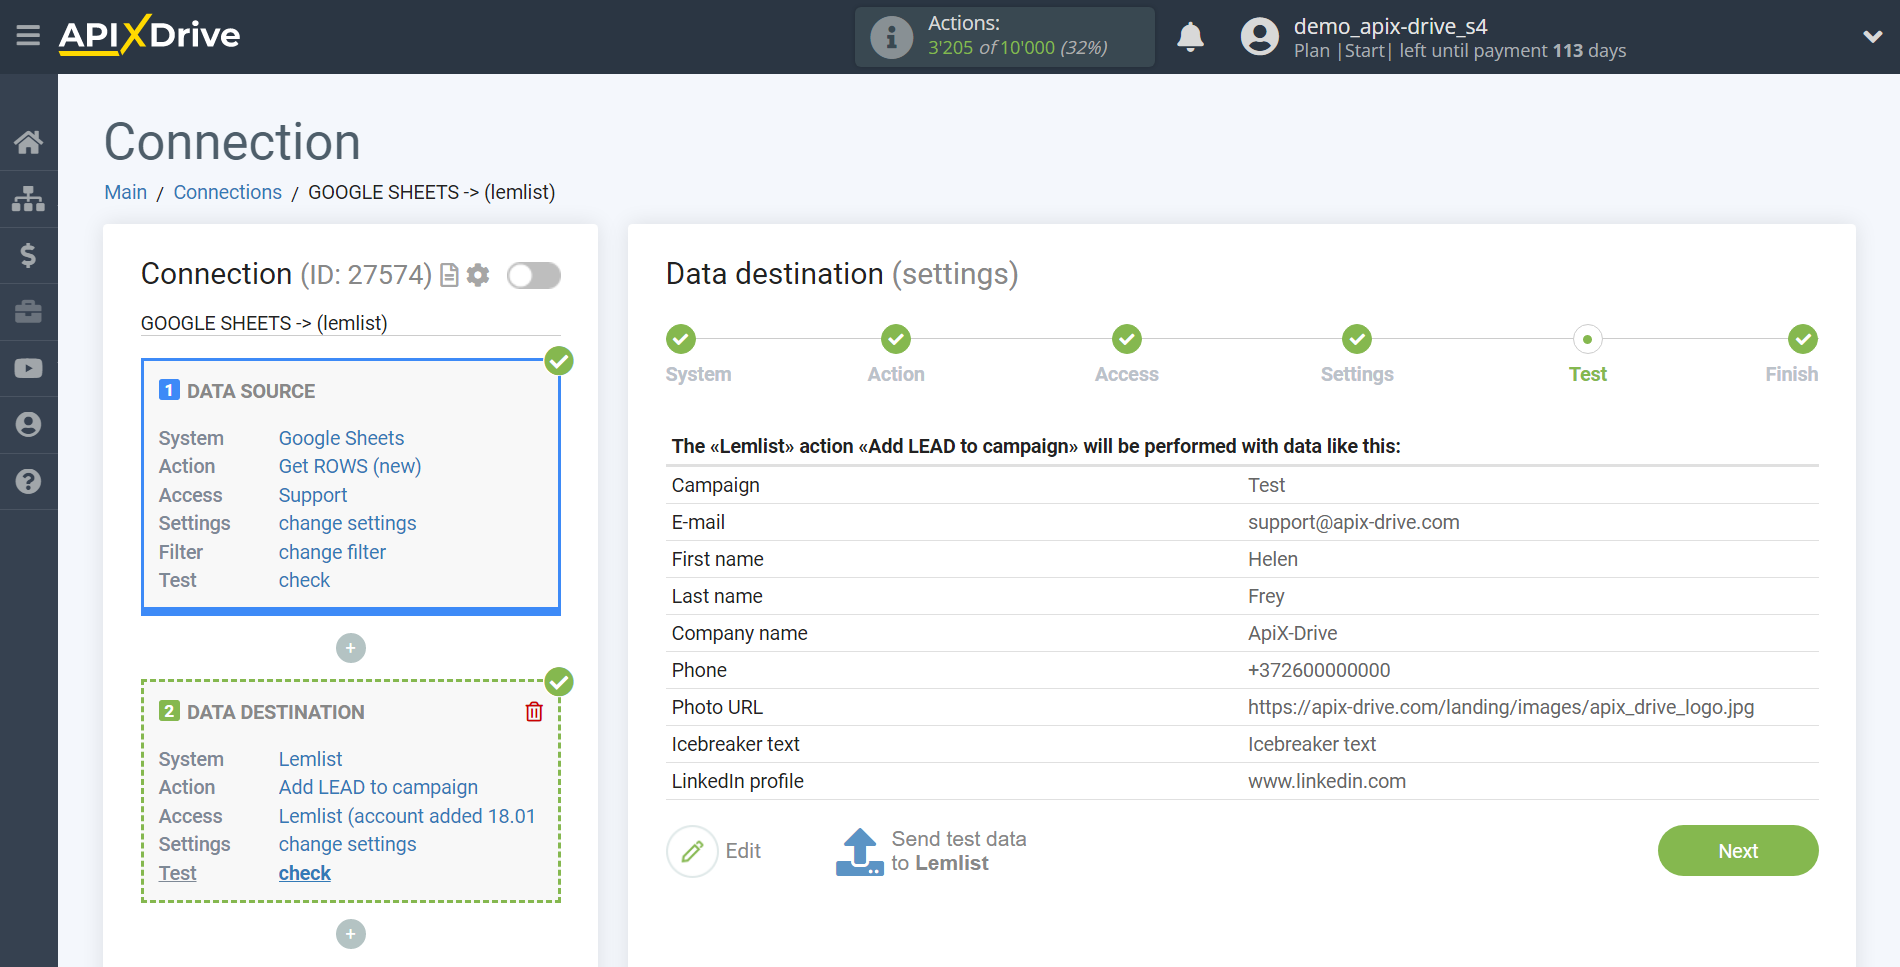
Task: Click the ApiX-Drive logo
Action: click(149, 35)
